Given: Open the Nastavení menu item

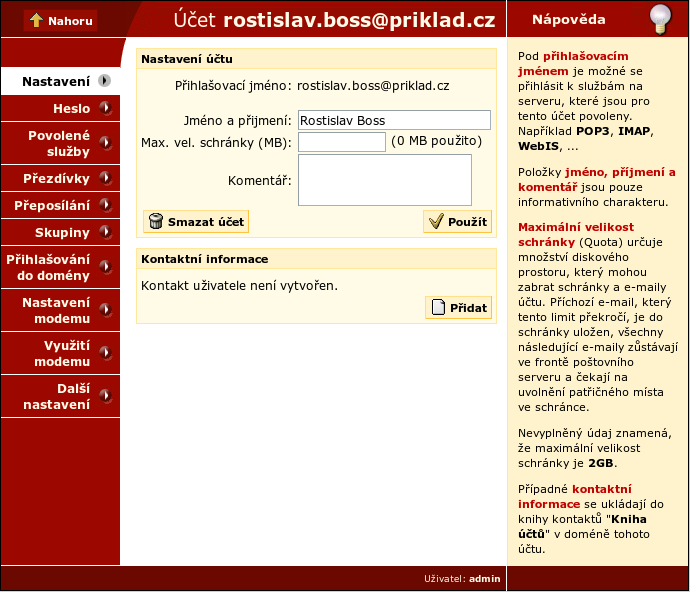Looking at the screenshot, I should (x=60, y=81).
